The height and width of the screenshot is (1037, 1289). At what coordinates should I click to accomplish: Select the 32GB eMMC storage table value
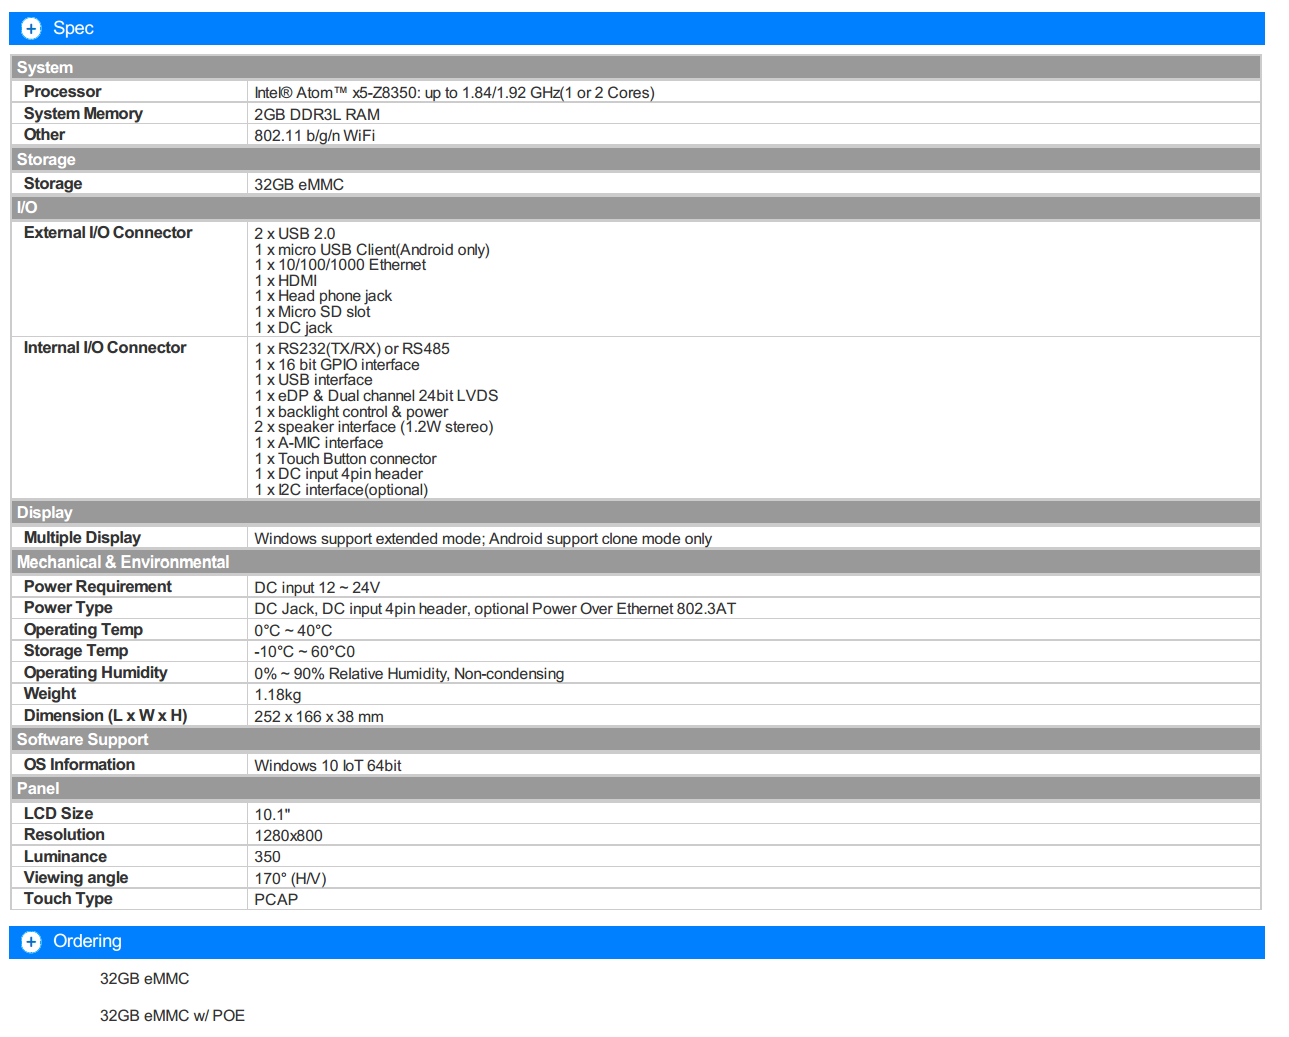coord(298,185)
